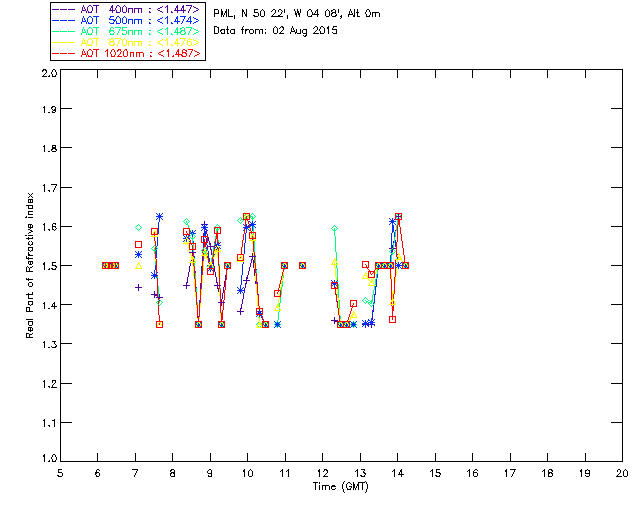Screen dimensions: 640x512
Task: Click the isolated red square marker near 11.5 GMT
Action: [x=302, y=265]
